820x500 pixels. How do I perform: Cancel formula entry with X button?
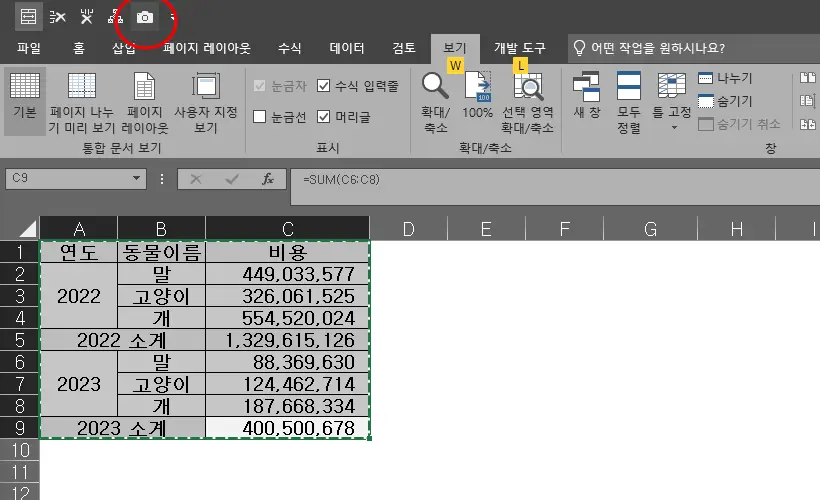tap(196, 179)
